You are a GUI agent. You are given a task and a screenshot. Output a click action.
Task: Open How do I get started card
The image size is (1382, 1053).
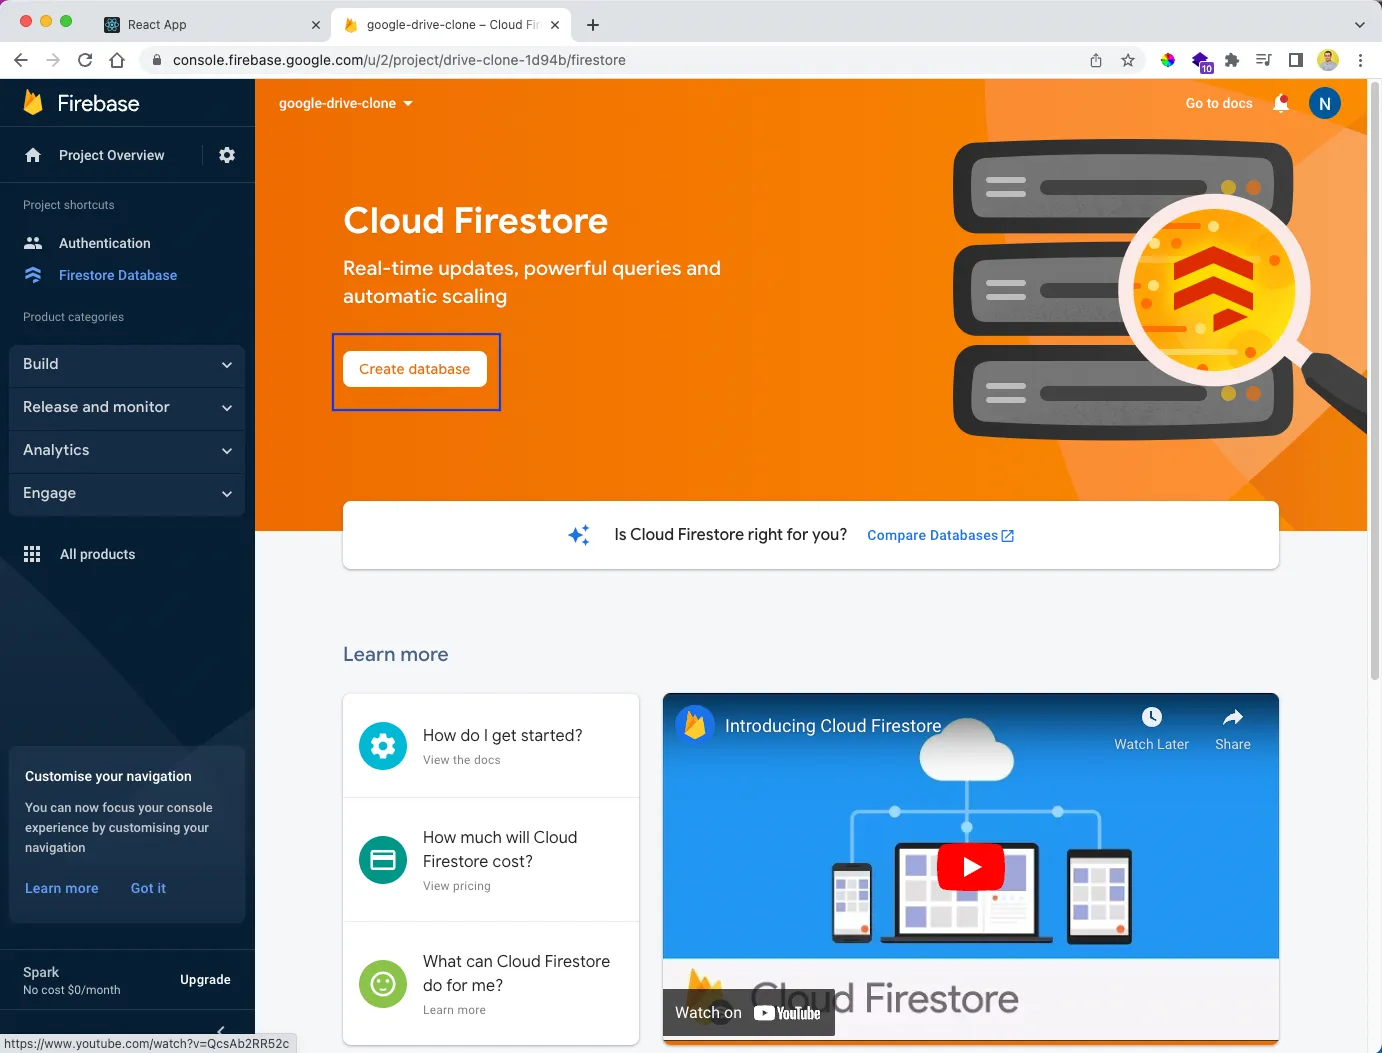(x=491, y=746)
